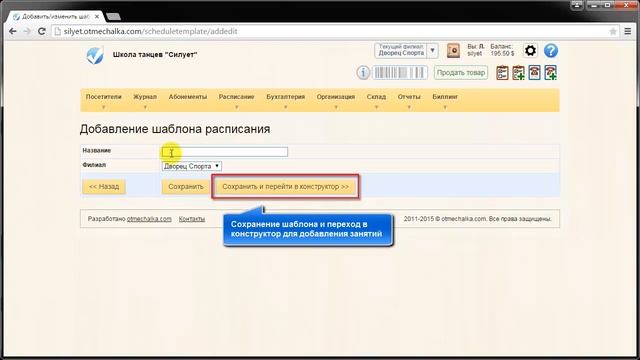Image resolution: width=640 pixels, height=360 pixels.
Task: Click the Баланс 195.50 $ text
Action: click(502, 50)
